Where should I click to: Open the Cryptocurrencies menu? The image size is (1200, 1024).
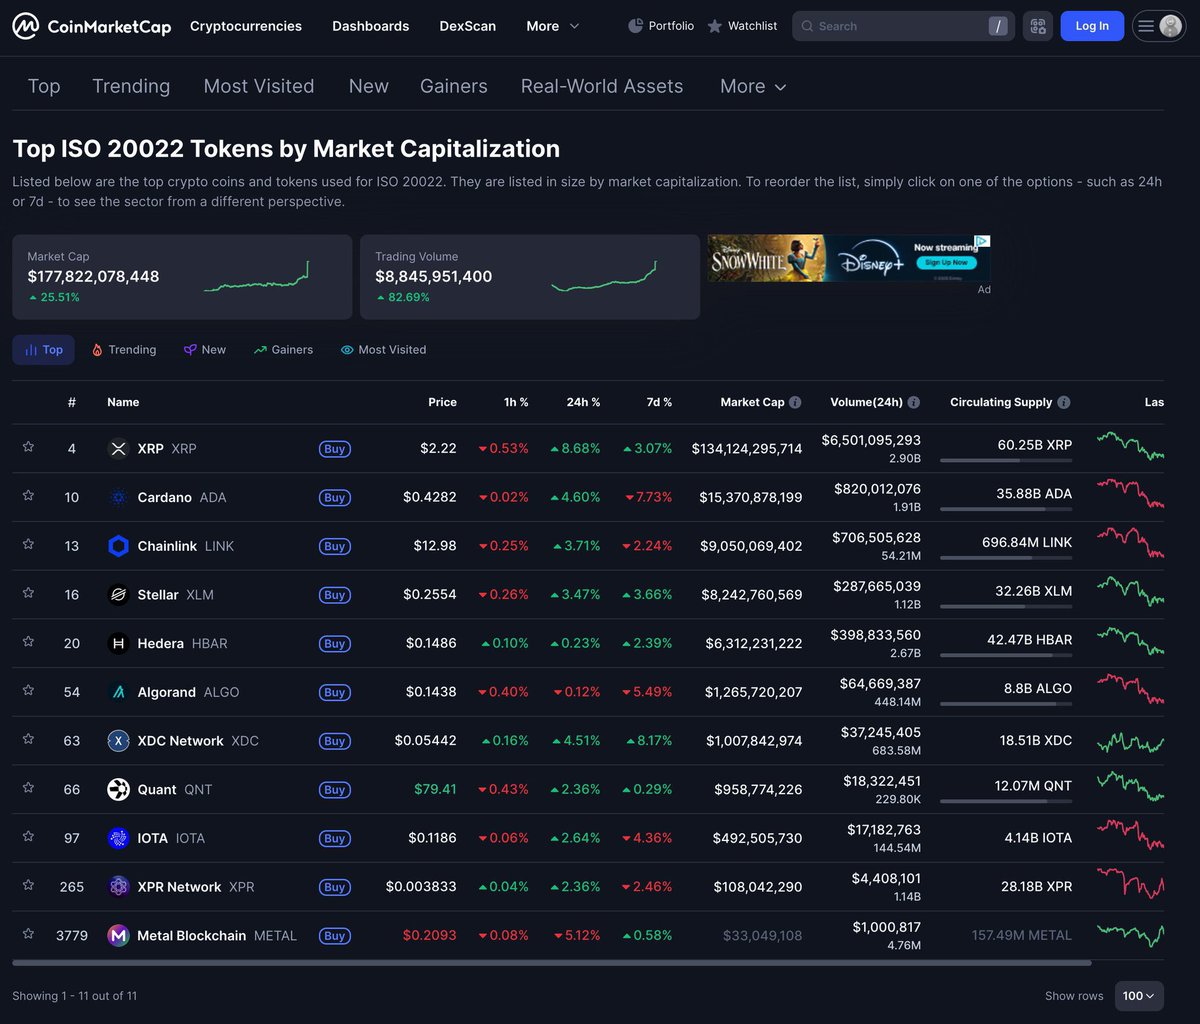click(x=246, y=26)
